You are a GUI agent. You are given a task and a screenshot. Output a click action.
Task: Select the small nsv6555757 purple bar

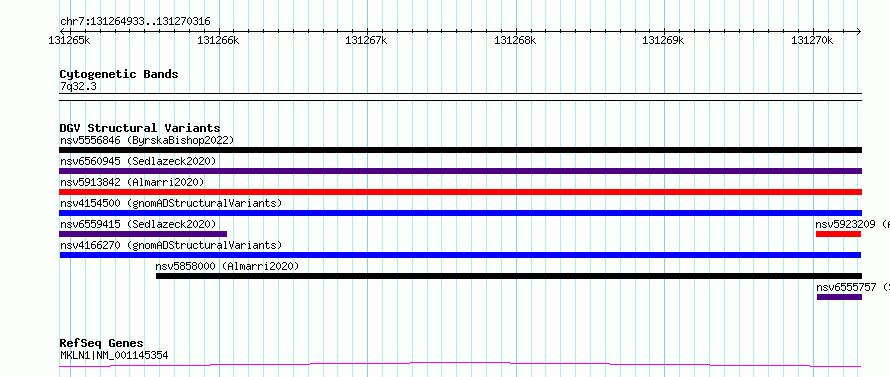click(839, 297)
